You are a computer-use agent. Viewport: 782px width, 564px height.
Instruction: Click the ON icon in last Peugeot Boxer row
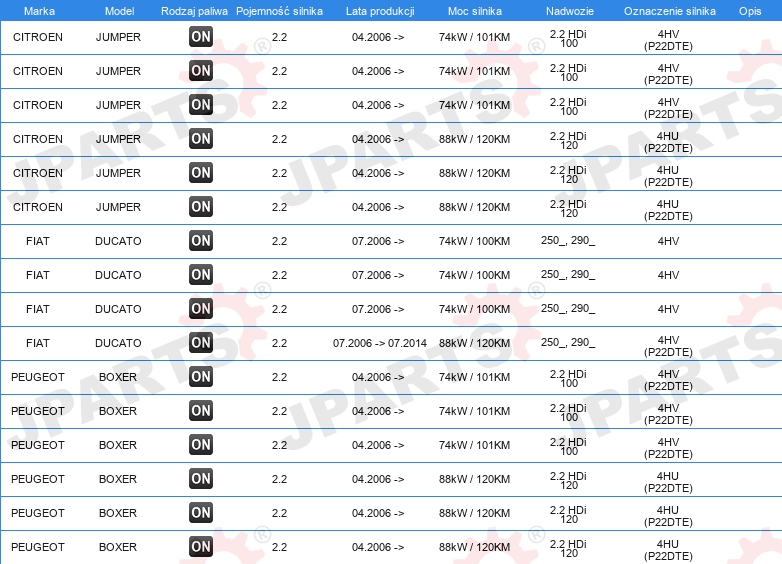[x=201, y=547]
